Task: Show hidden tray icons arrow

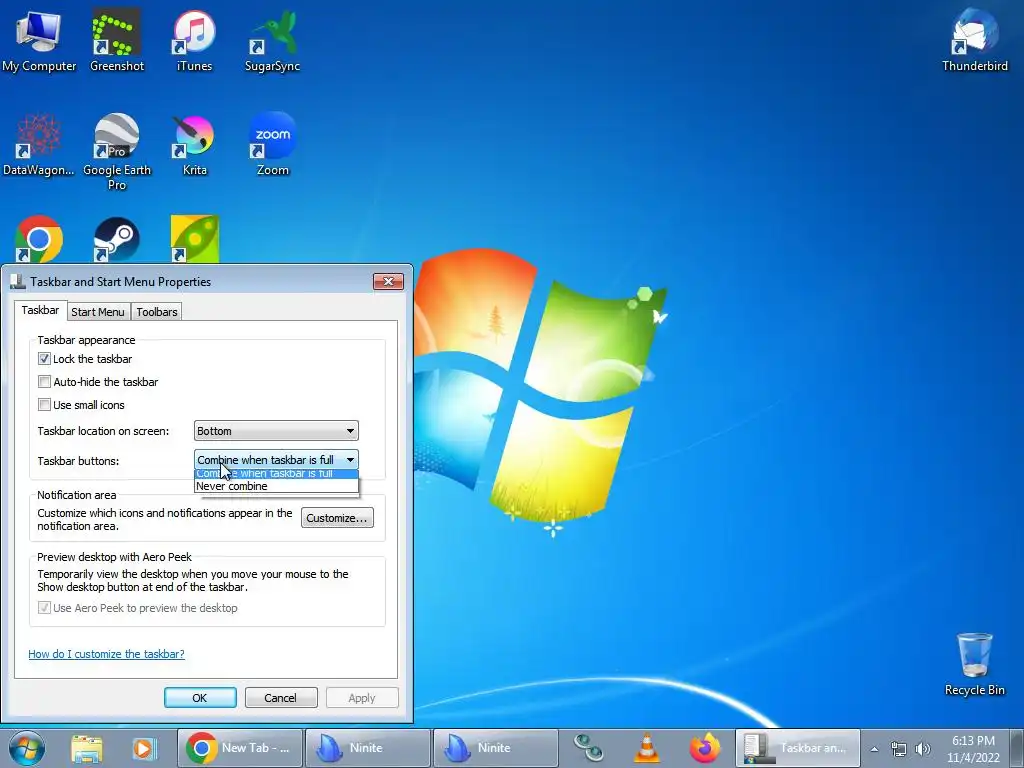Action: point(874,749)
